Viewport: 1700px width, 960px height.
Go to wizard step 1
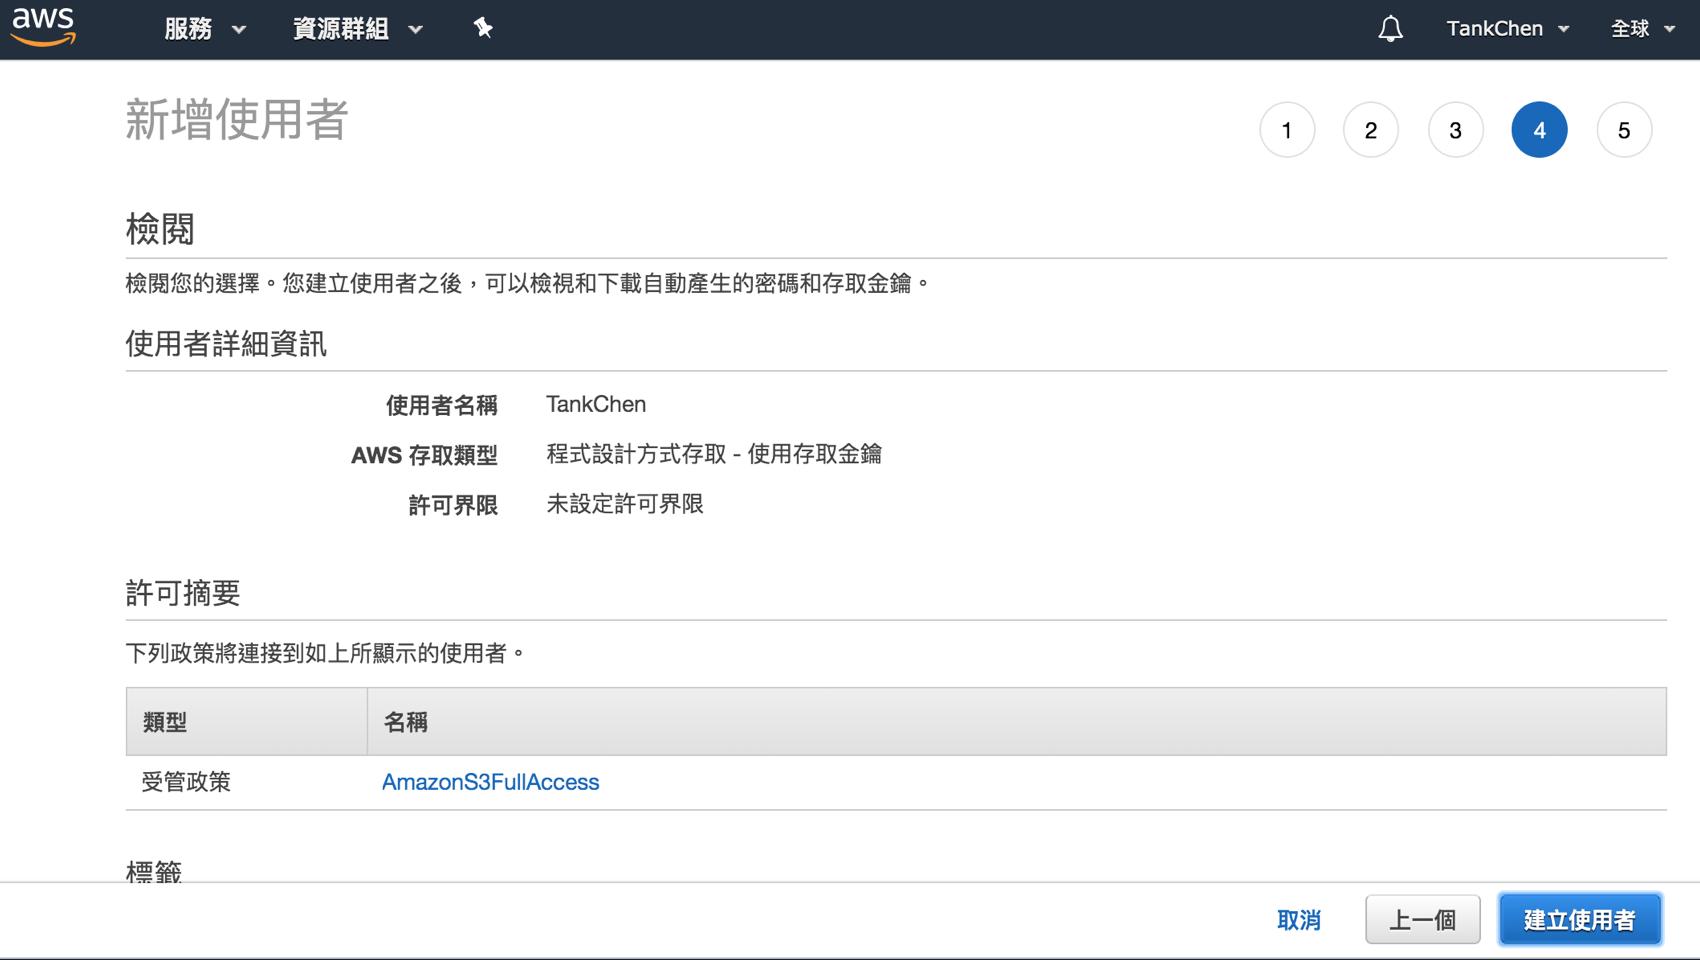1287,130
